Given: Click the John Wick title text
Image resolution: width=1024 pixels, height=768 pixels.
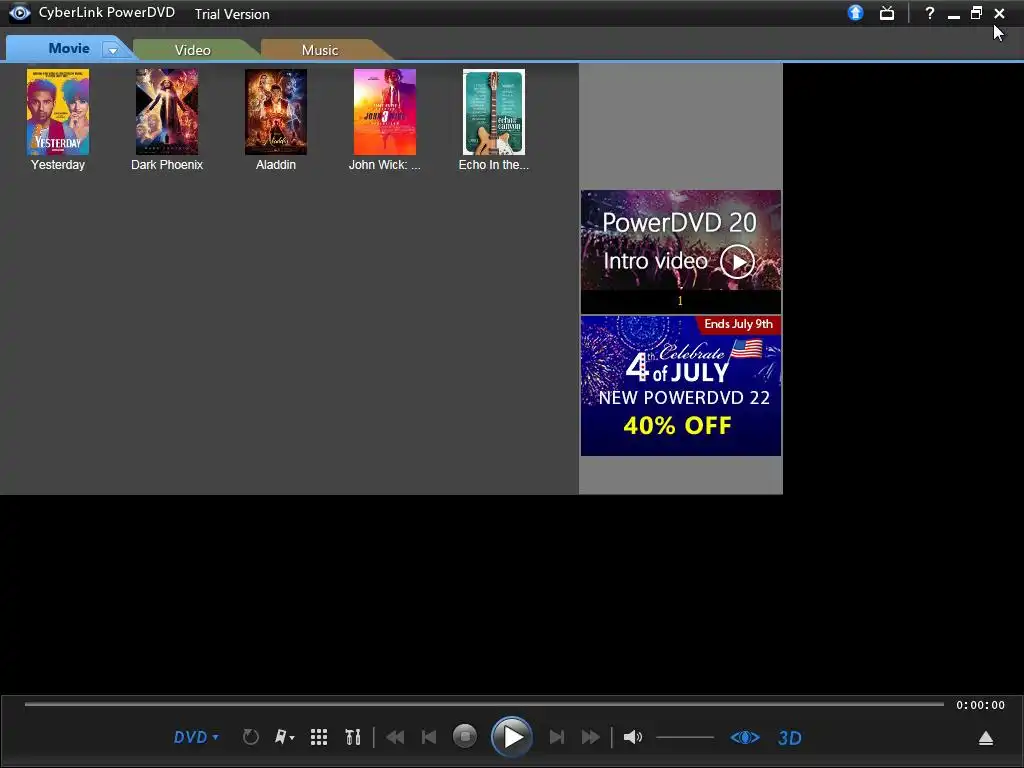Looking at the screenshot, I should tap(385, 165).
